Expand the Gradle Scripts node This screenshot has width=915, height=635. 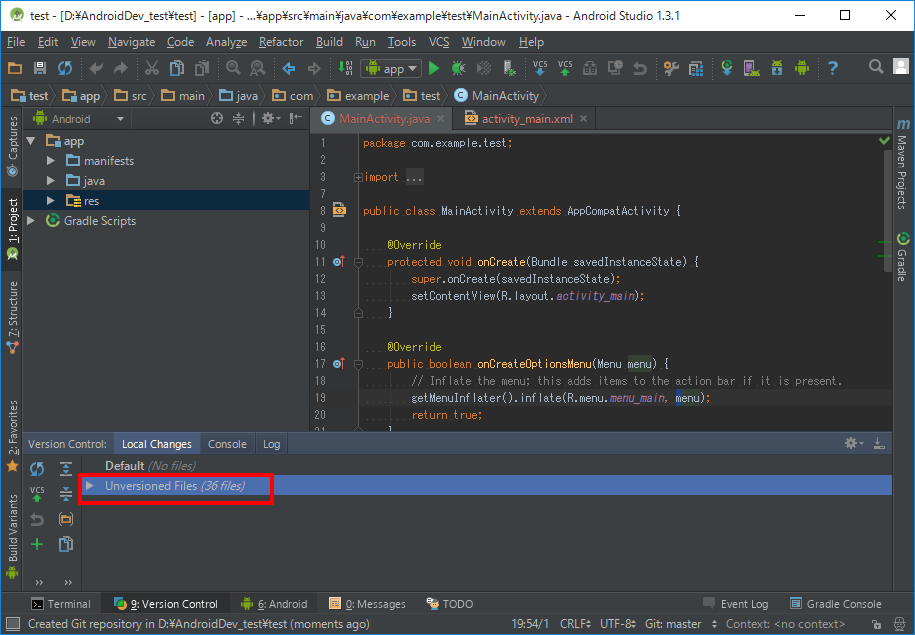click(x=31, y=221)
